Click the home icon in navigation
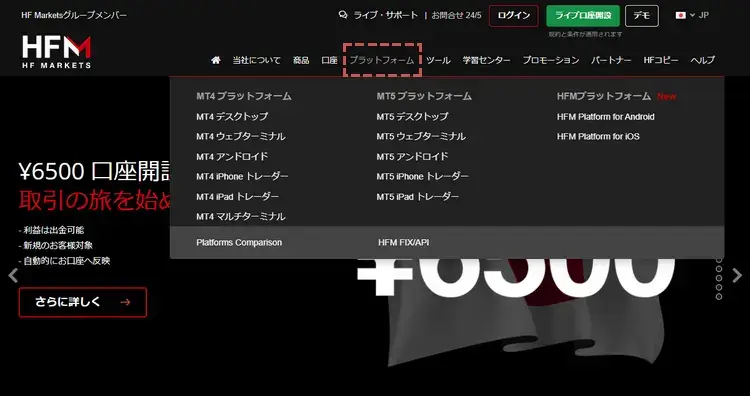This screenshot has width=750, height=396. coord(216,60)
